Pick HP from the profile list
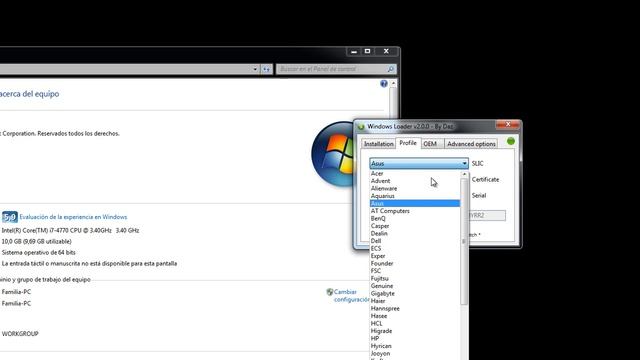The image size is (640, 360). click(x=415, y=338)
